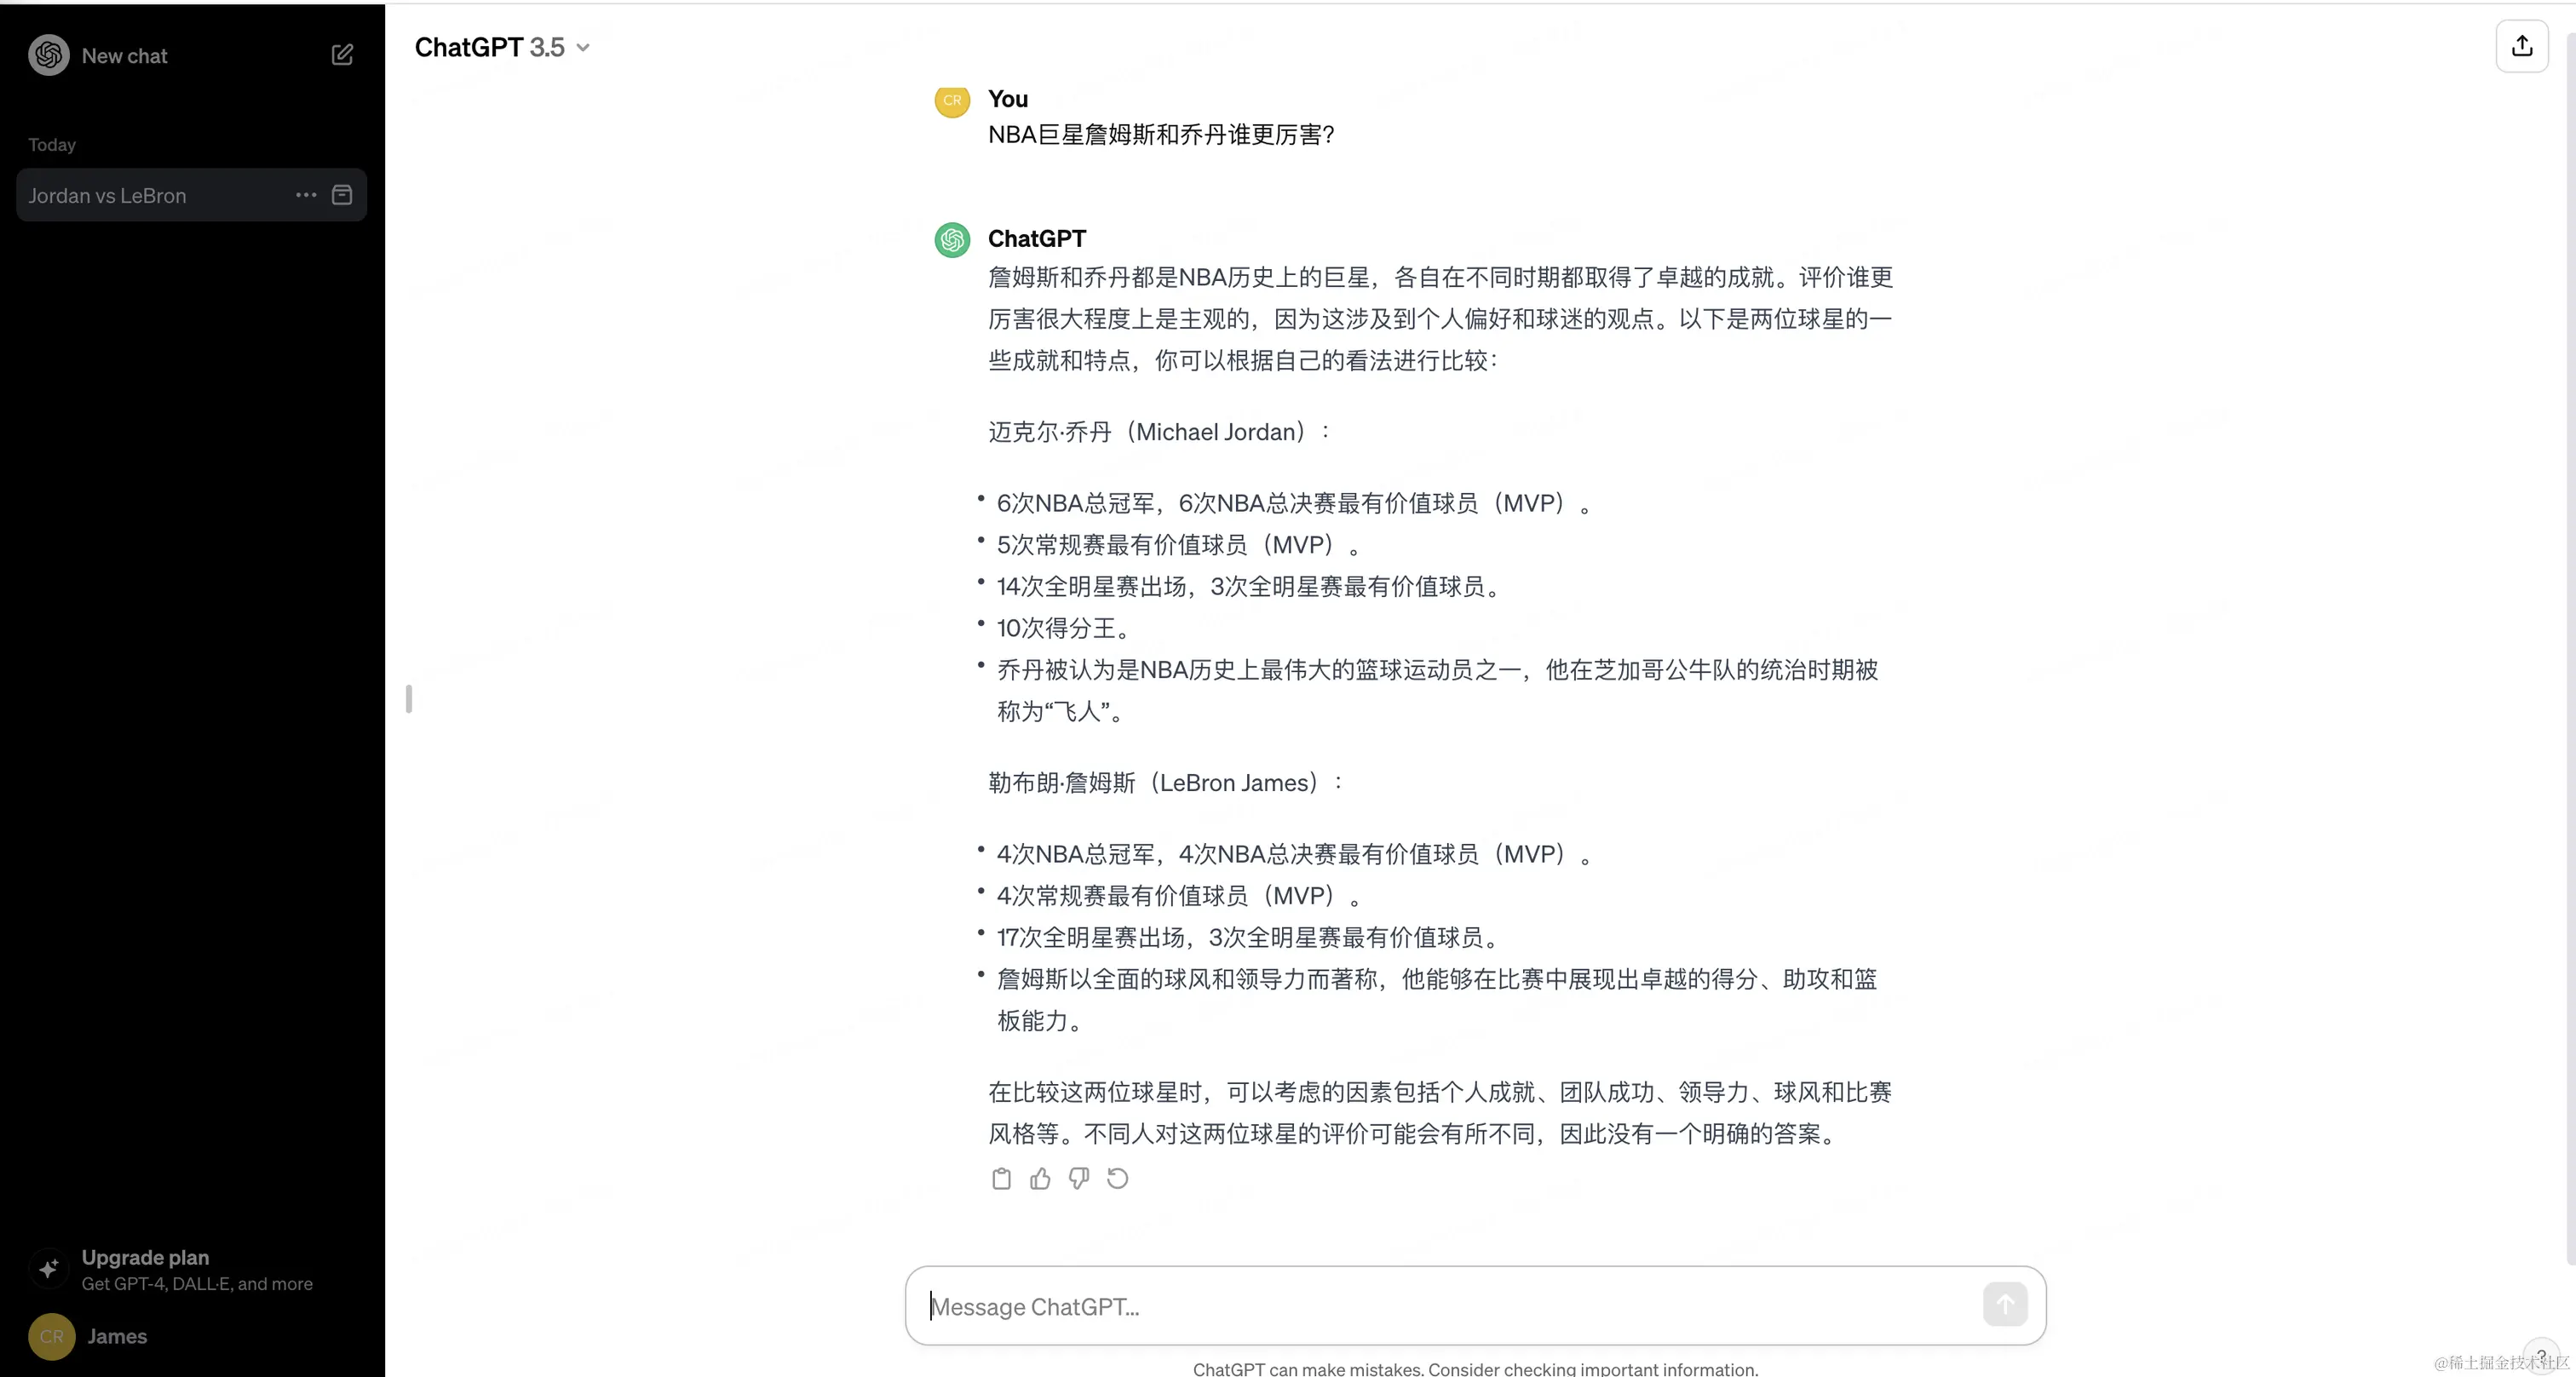This screenshot has height=1377, width=2576.
Task: Start a new chat with the pencil icon
Action: click(x=341, y=55)
